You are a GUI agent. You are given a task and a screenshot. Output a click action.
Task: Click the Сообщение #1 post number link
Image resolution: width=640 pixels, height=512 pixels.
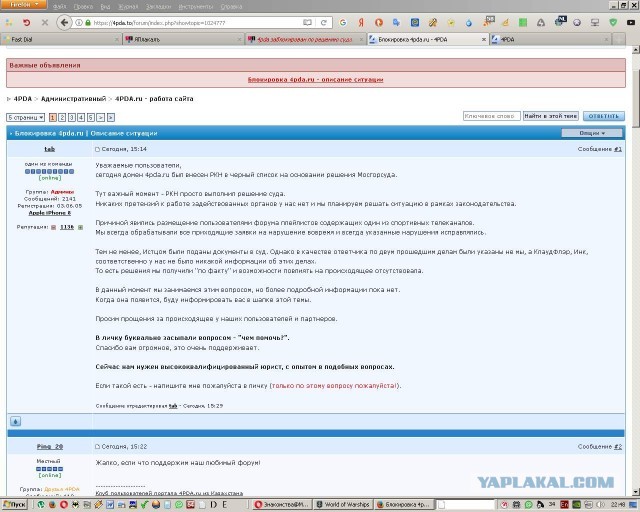[x=618, y=149]
